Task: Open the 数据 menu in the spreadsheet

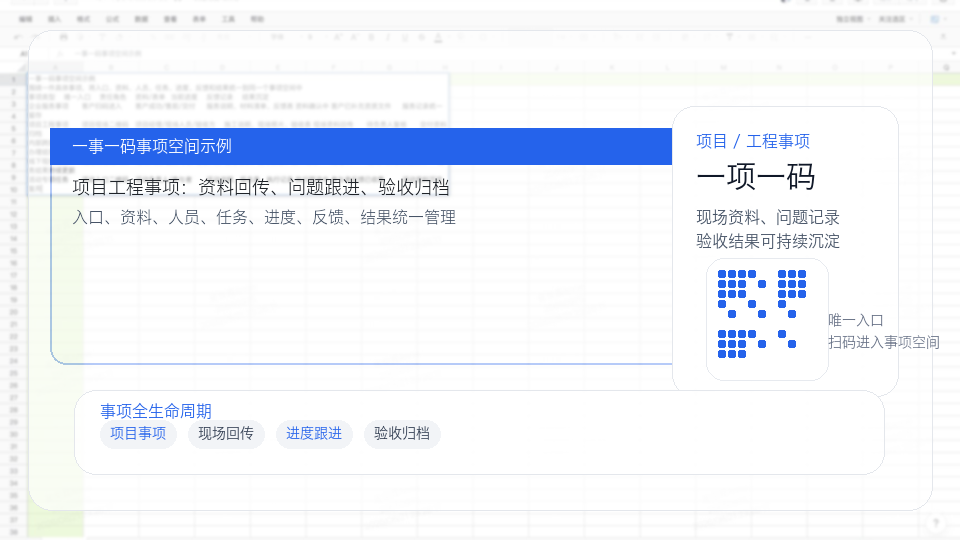Action: click(141, 20)
